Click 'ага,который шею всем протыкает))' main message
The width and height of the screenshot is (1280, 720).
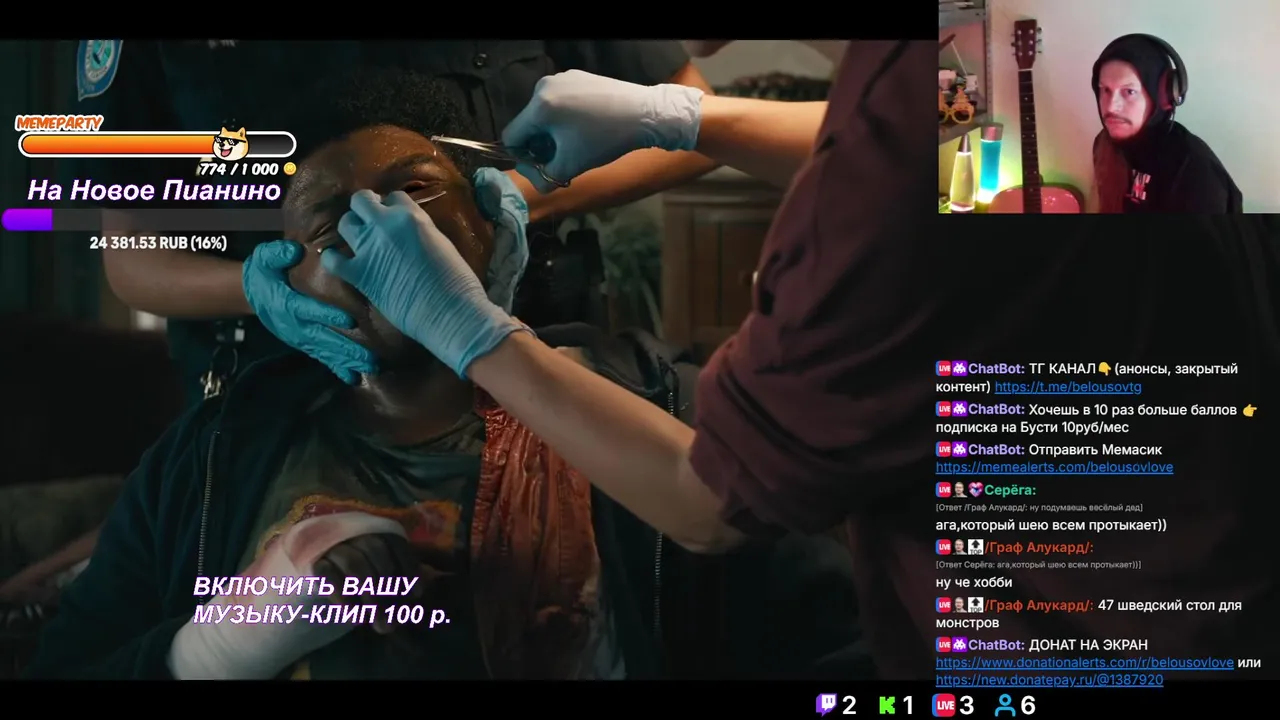(1051, 525)
